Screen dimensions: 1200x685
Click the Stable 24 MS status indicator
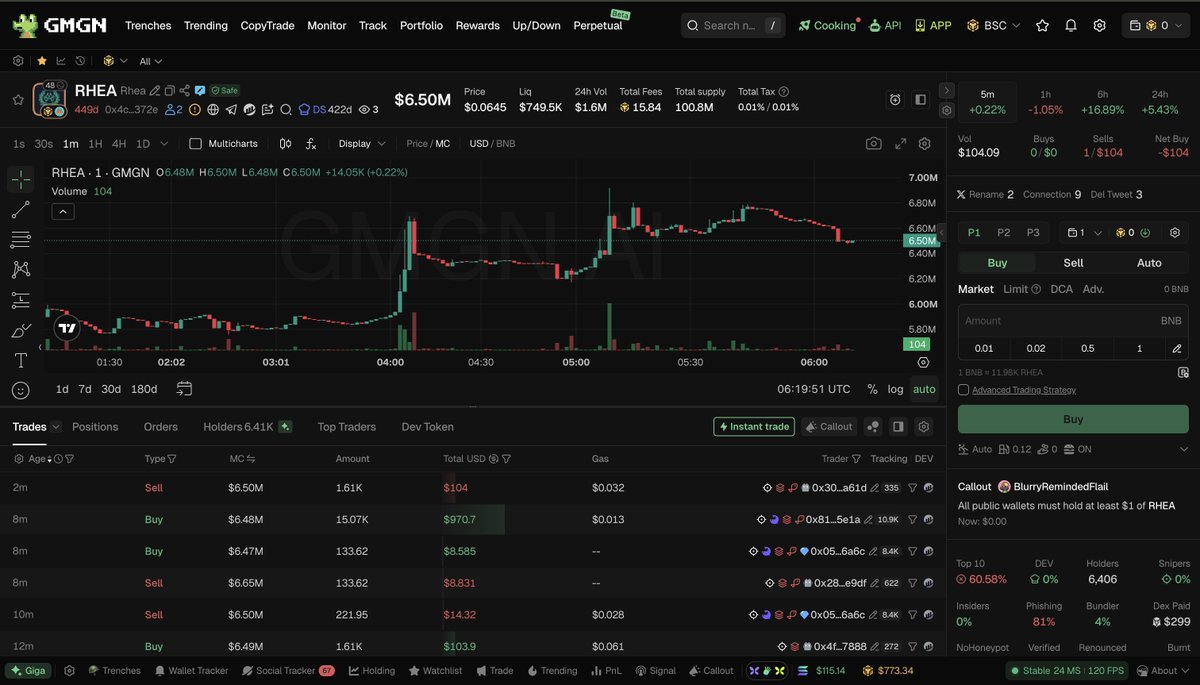(x=1066, y=671)
